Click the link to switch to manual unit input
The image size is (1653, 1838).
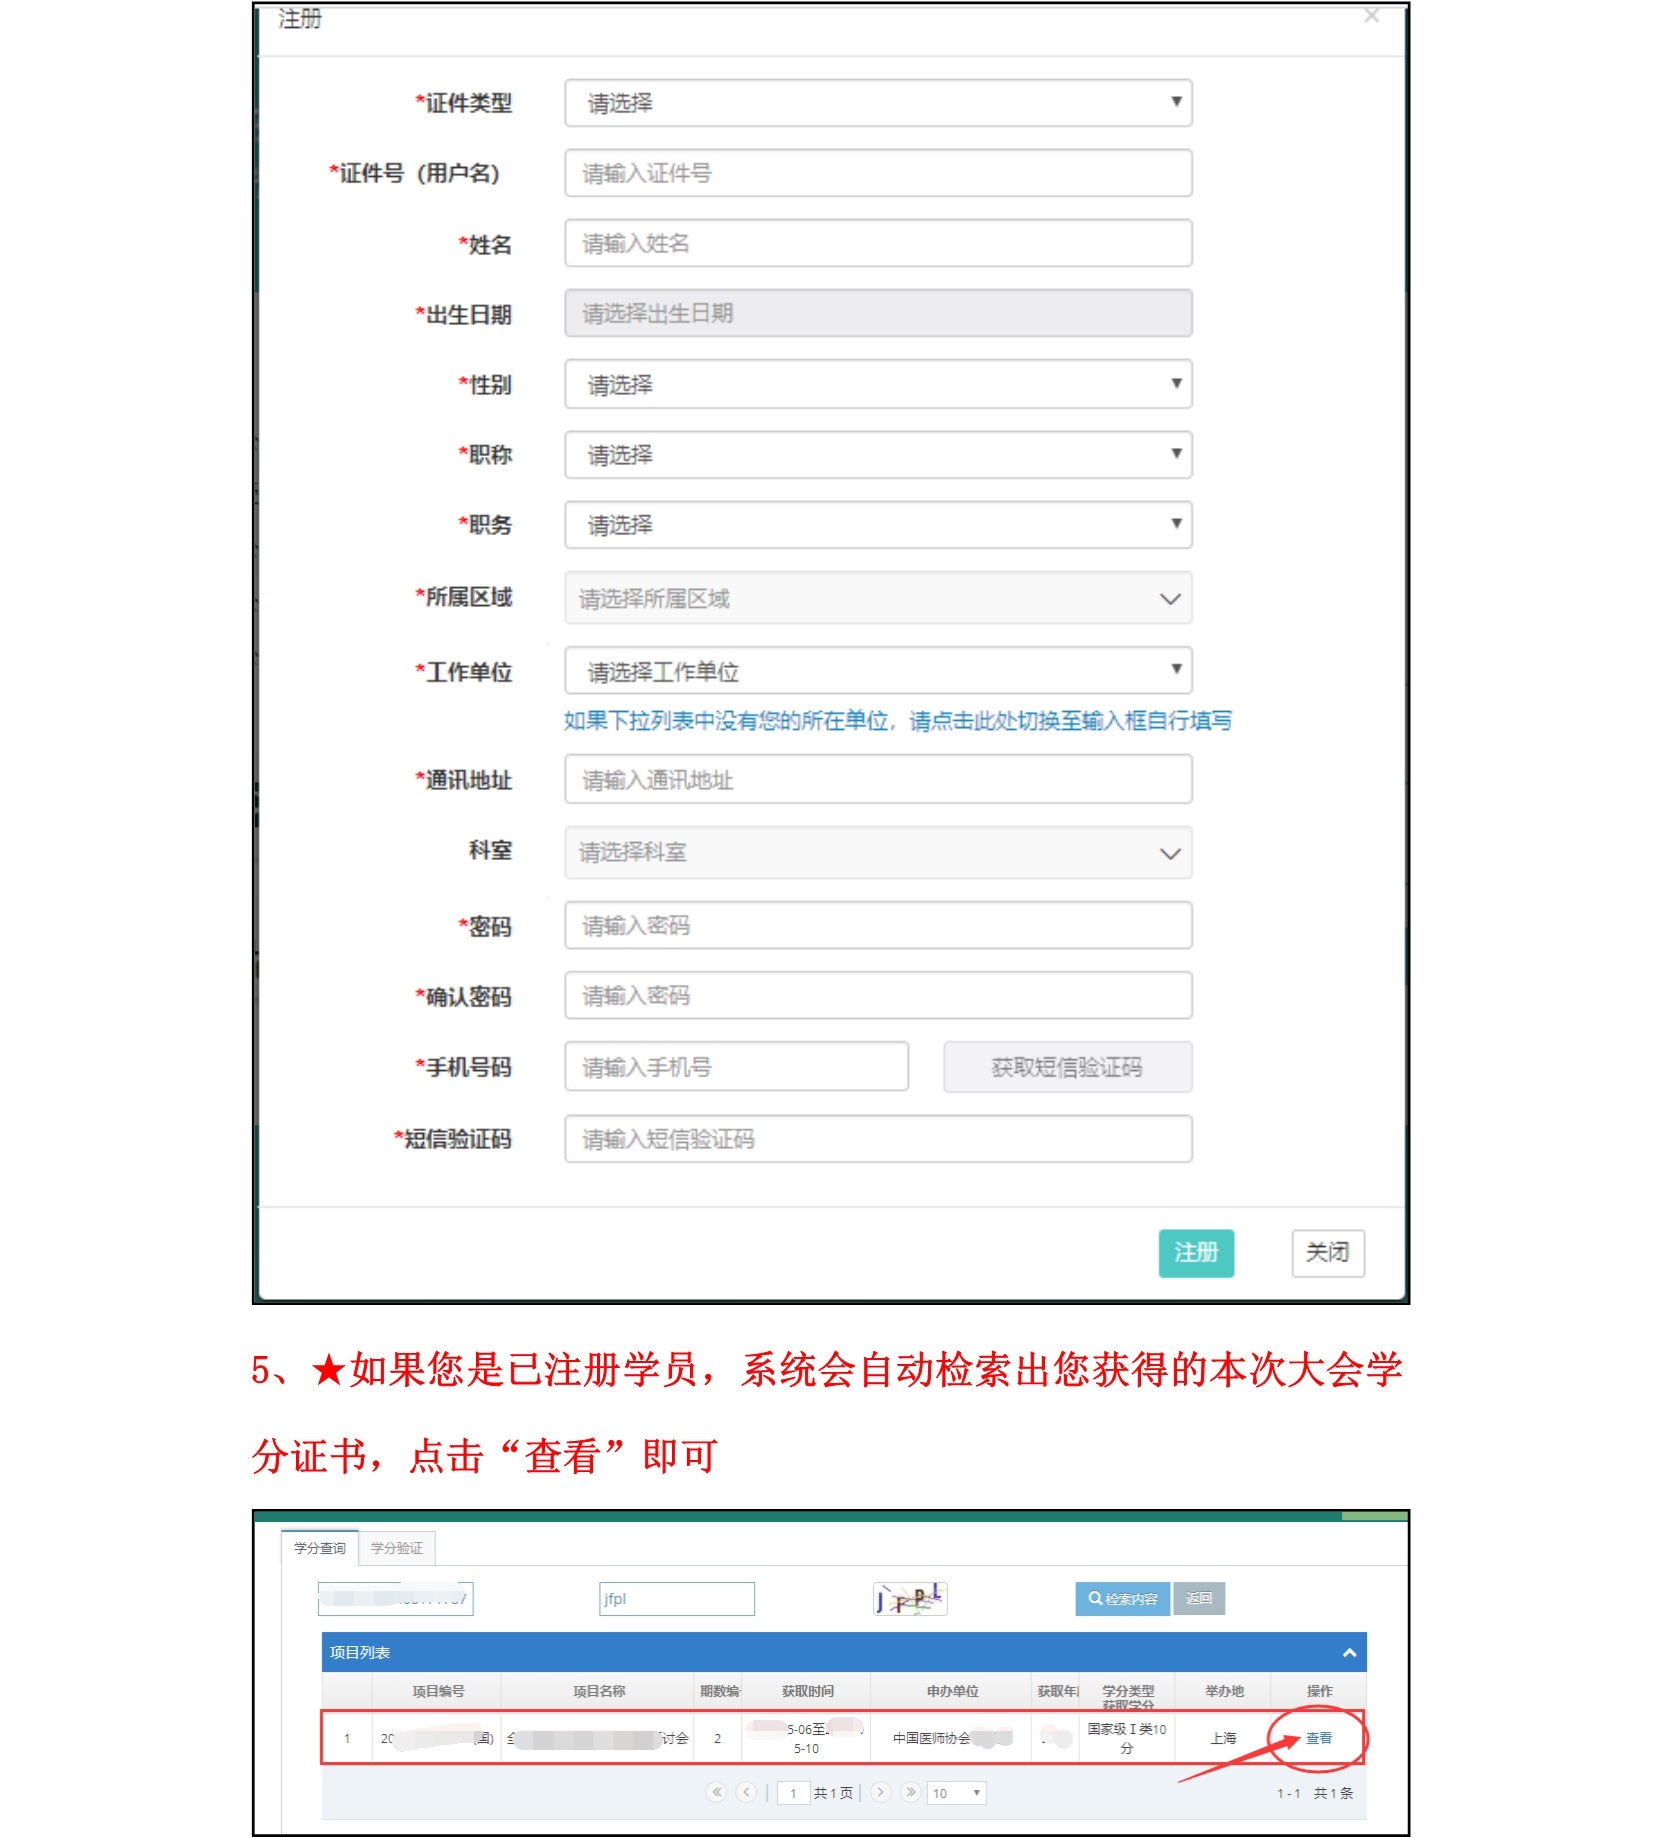(897, 721)
